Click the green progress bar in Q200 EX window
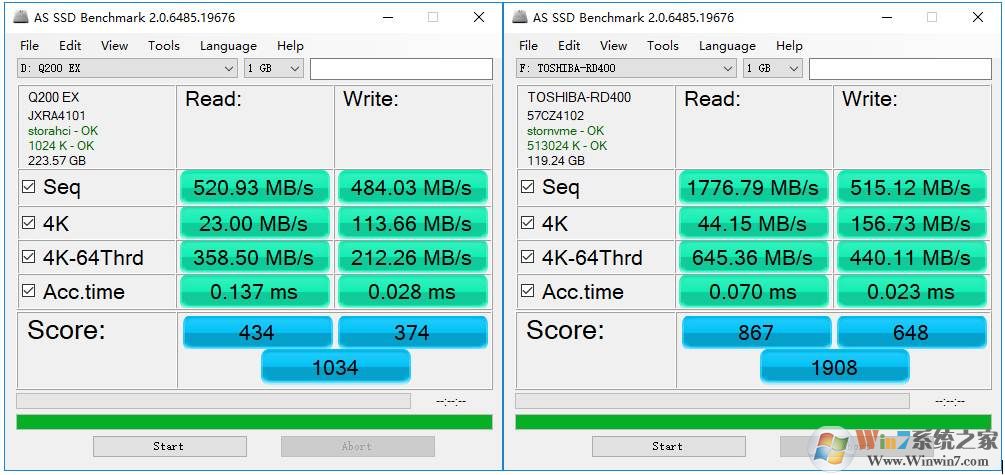Viewport: 1005px width, 475px height. 254,422
